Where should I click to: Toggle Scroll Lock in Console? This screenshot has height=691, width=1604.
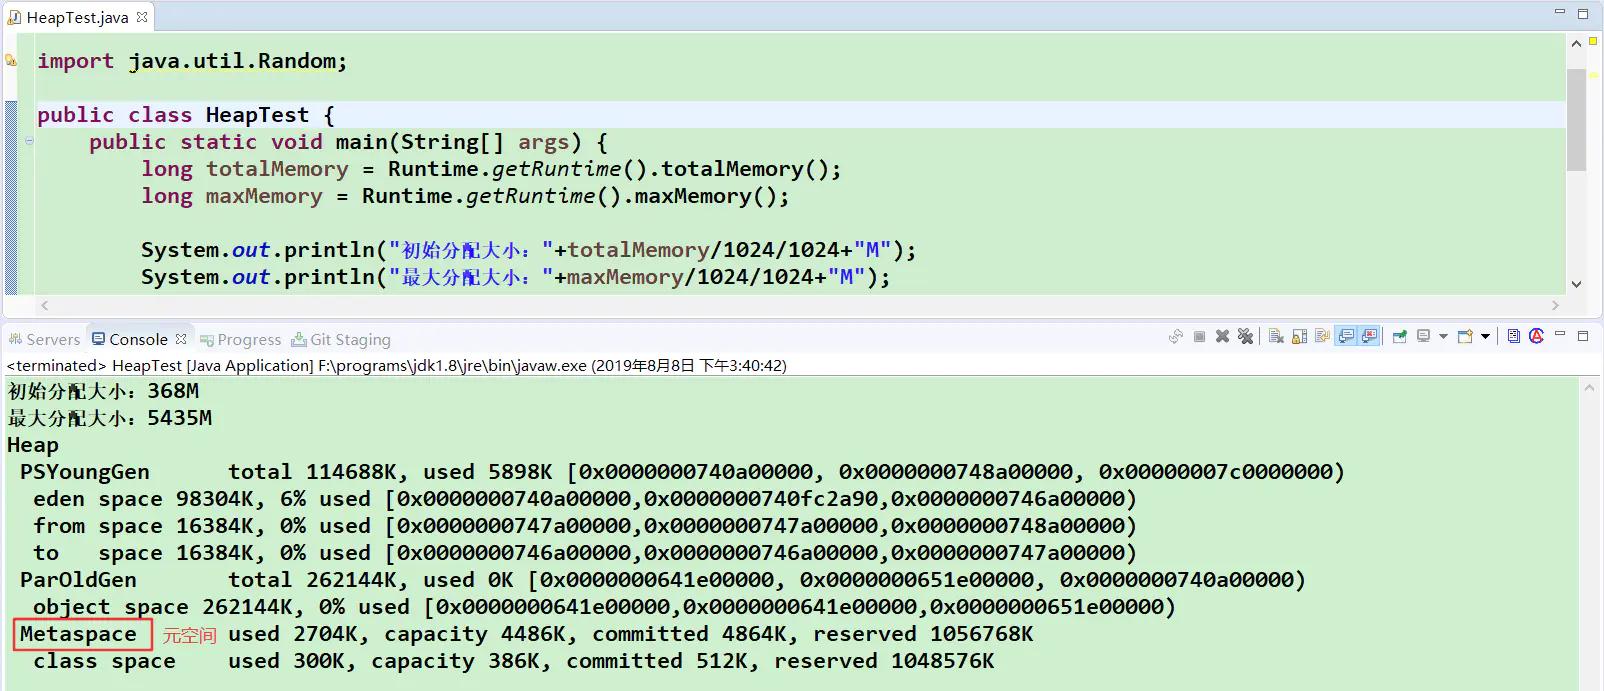[1299, 337]
